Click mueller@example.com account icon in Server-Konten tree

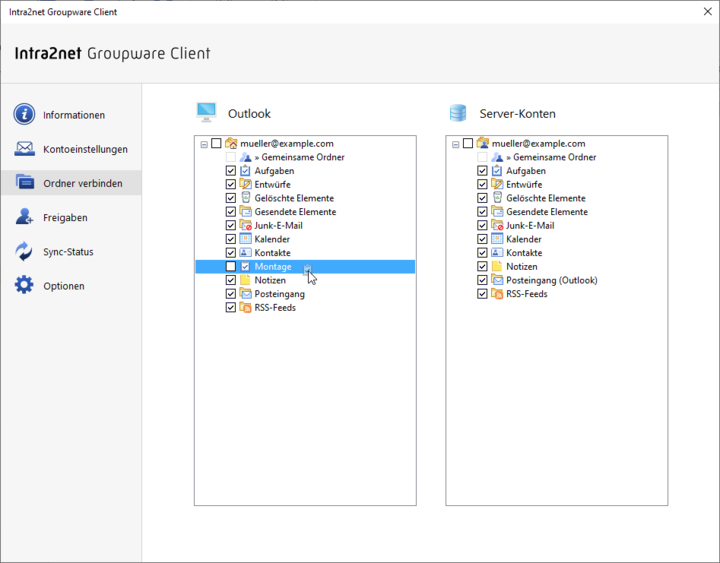pos(483,143)
